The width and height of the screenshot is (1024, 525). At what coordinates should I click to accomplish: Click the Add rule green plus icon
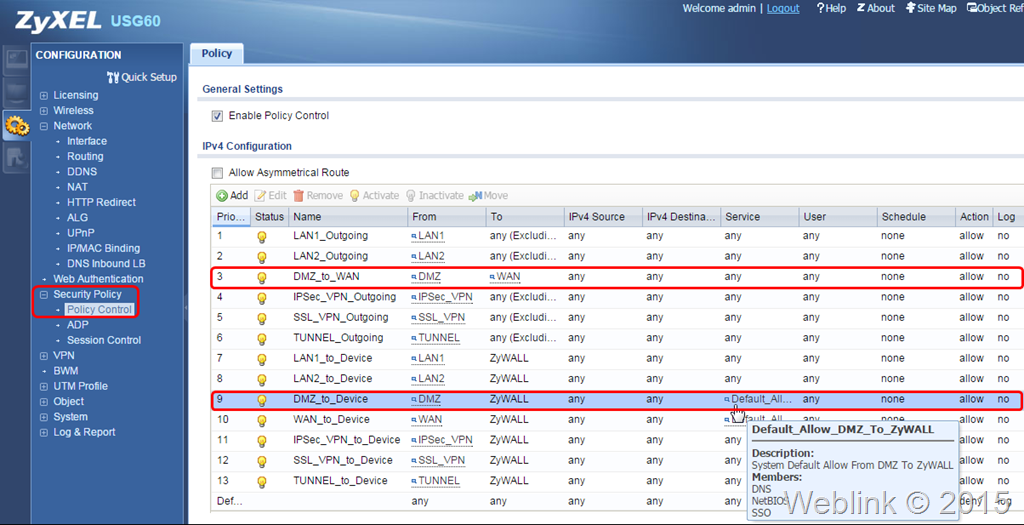pyautogui.click(x=222, y=195)
